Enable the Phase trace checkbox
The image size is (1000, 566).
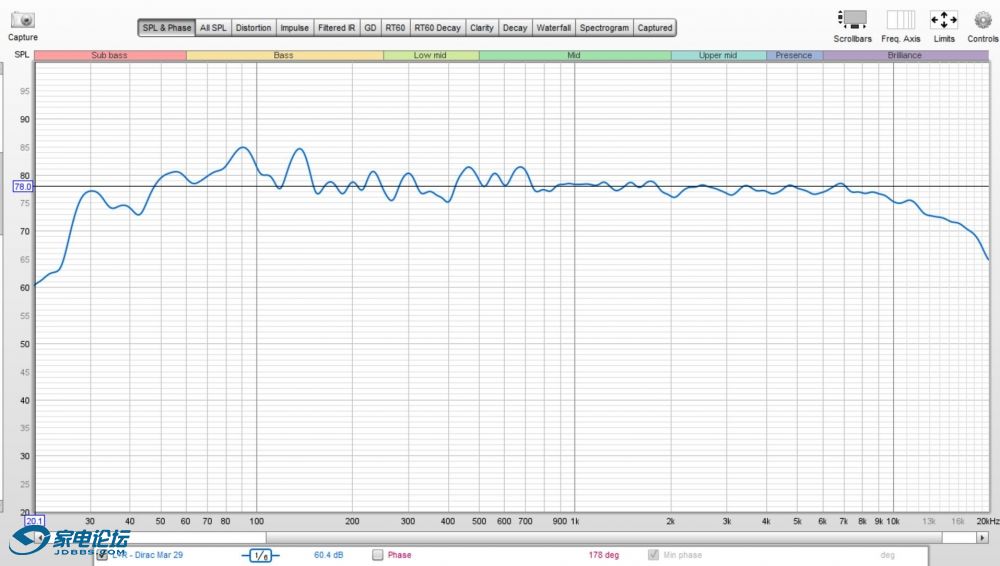pyautogui.click(x=378, y=555)
